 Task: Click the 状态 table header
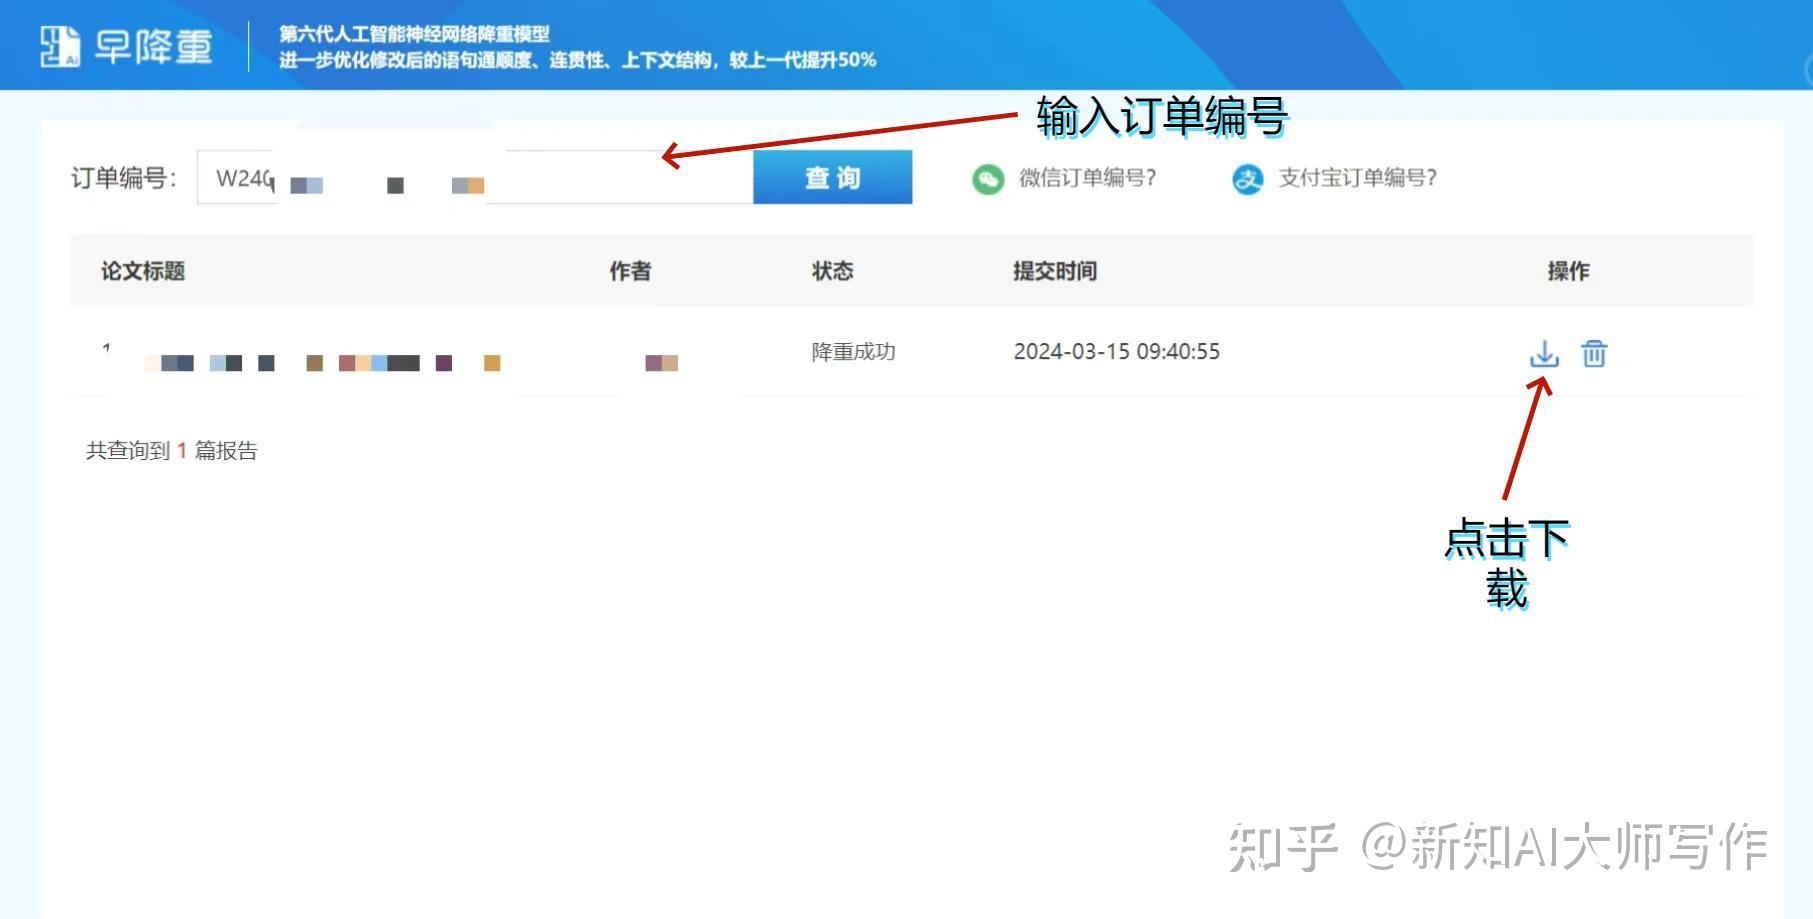point(831,270)
